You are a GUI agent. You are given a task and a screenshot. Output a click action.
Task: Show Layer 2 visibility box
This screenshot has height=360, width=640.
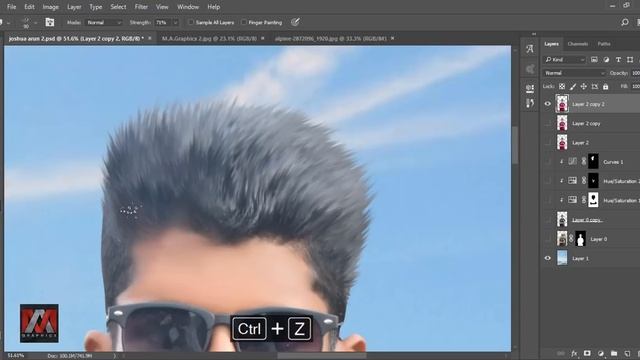[548, 142]
